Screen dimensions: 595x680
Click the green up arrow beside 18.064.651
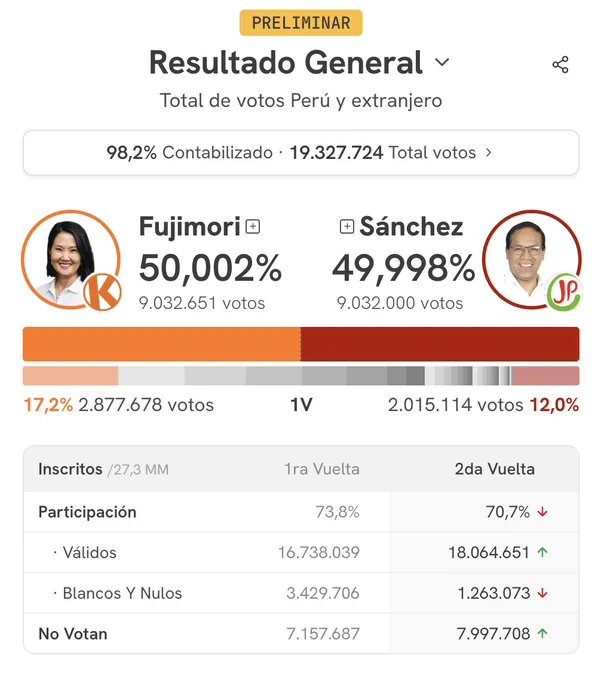coord(543,552)
